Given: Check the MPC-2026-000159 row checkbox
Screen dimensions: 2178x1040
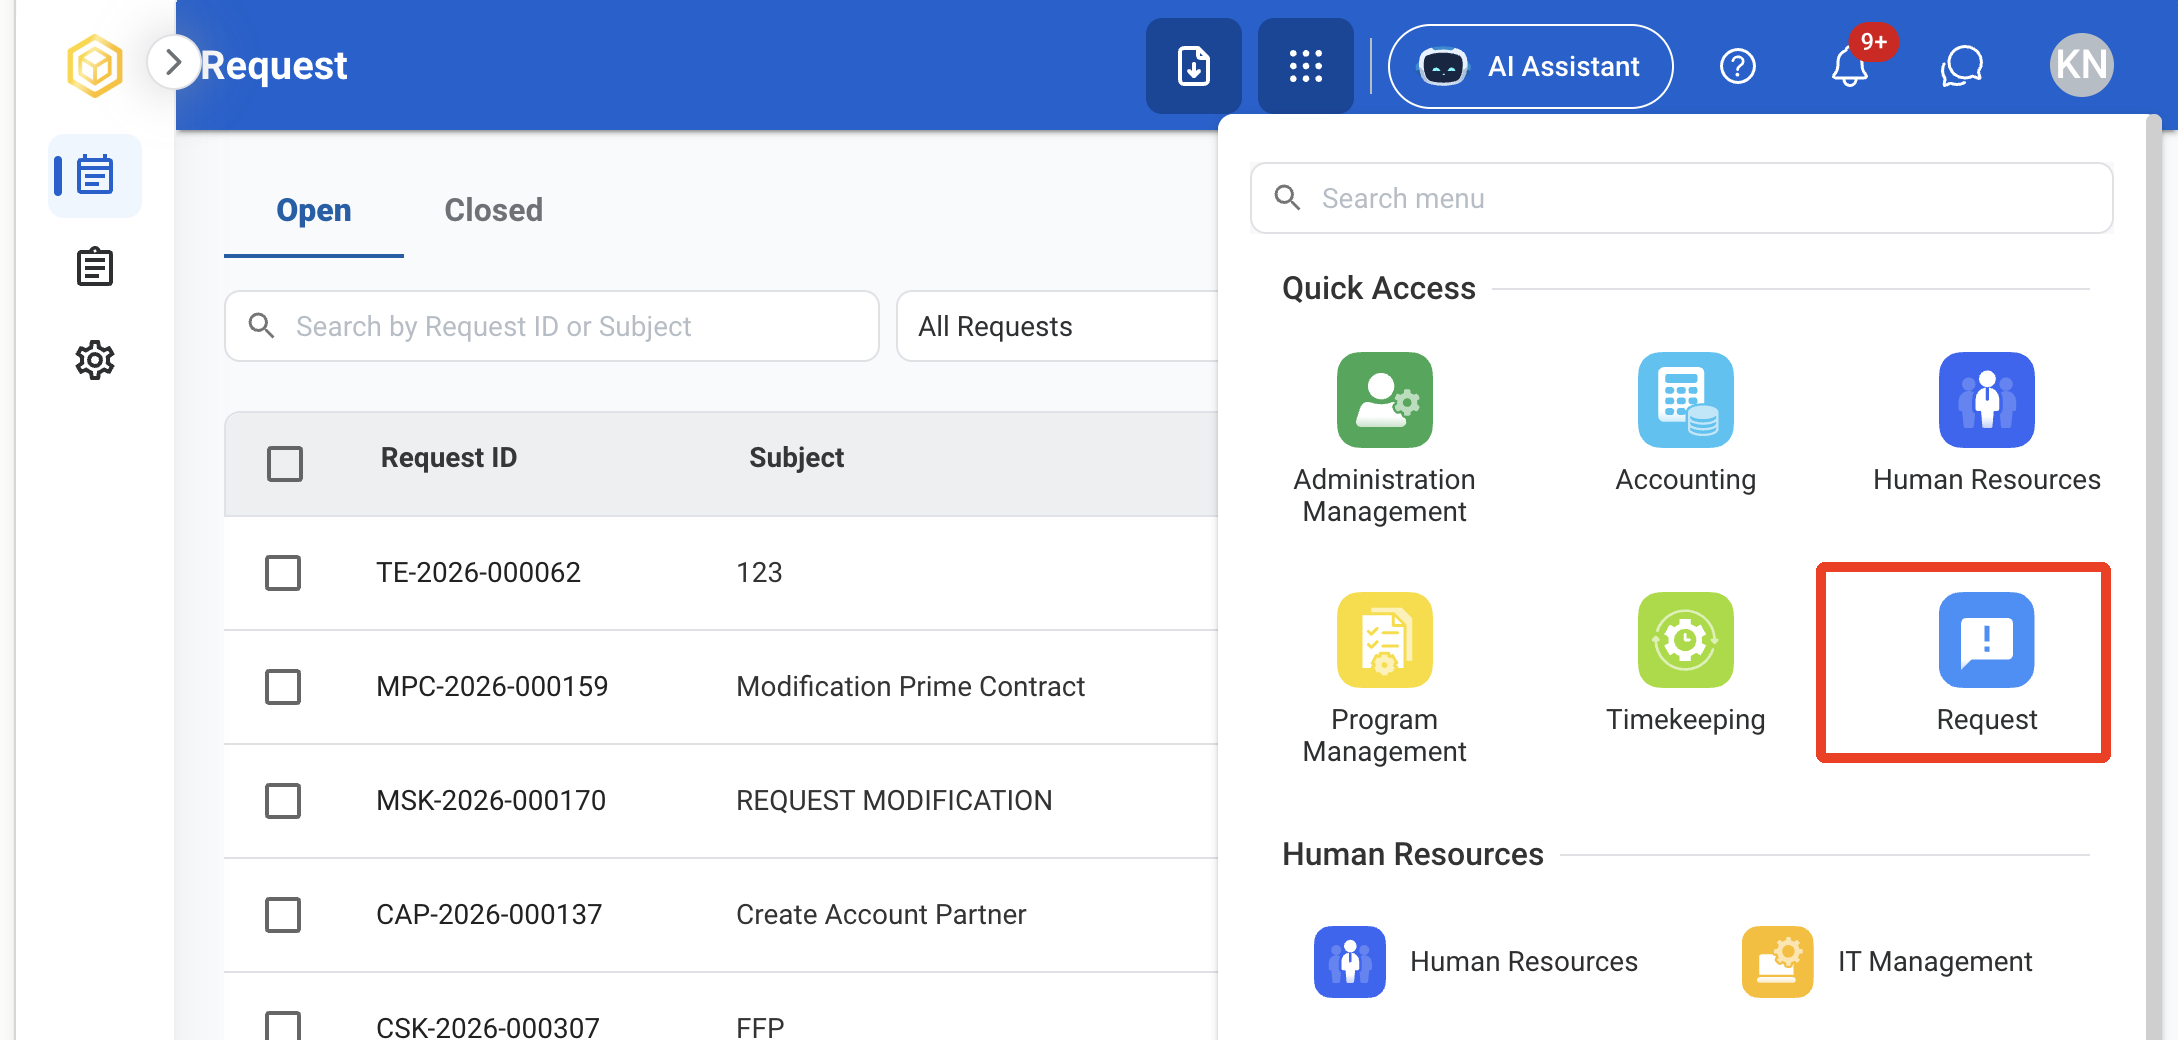Looking at the screenshot, I should [283, 687].
